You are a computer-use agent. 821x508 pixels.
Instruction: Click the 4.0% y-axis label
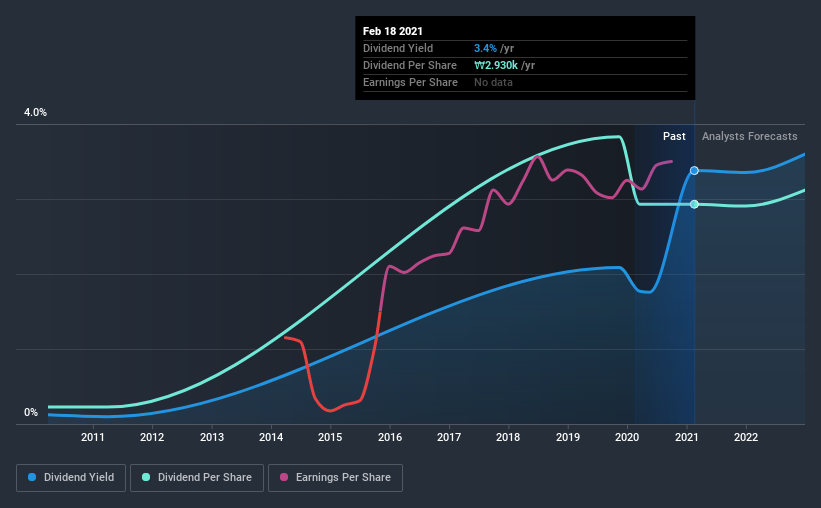pyautogui.click(x=35, y=113)
